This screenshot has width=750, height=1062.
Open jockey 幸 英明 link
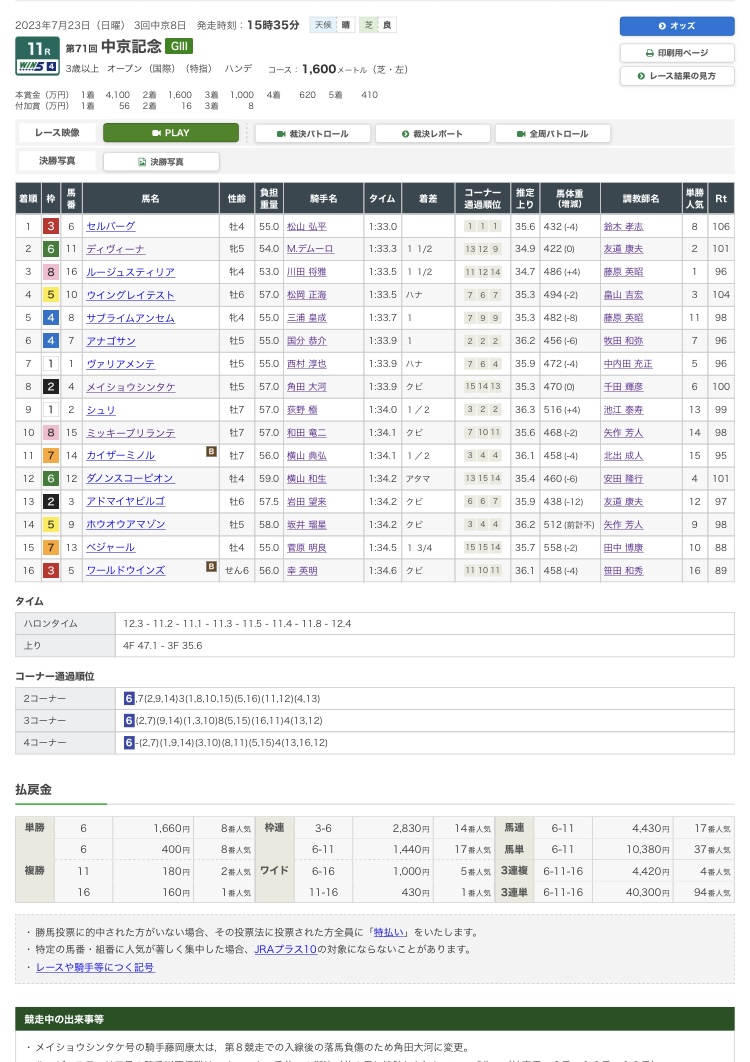301,571
